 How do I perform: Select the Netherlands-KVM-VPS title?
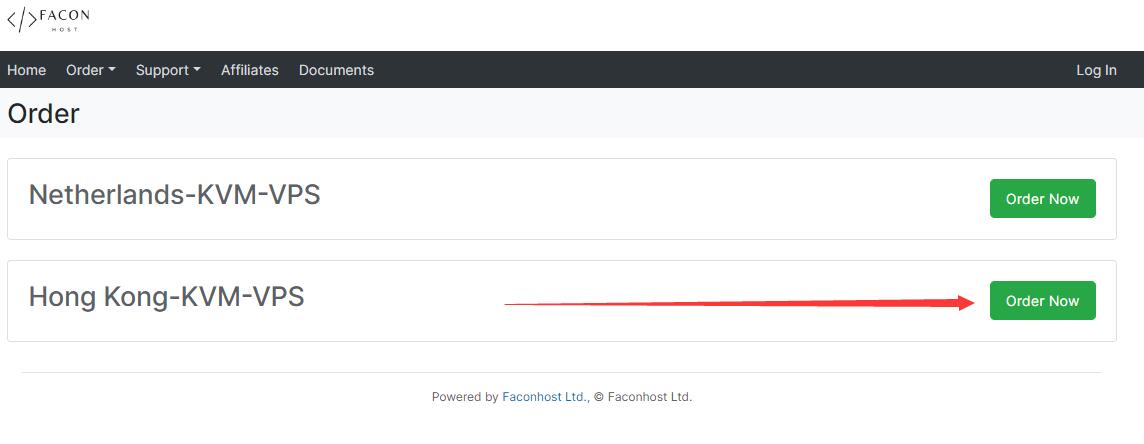174,195
